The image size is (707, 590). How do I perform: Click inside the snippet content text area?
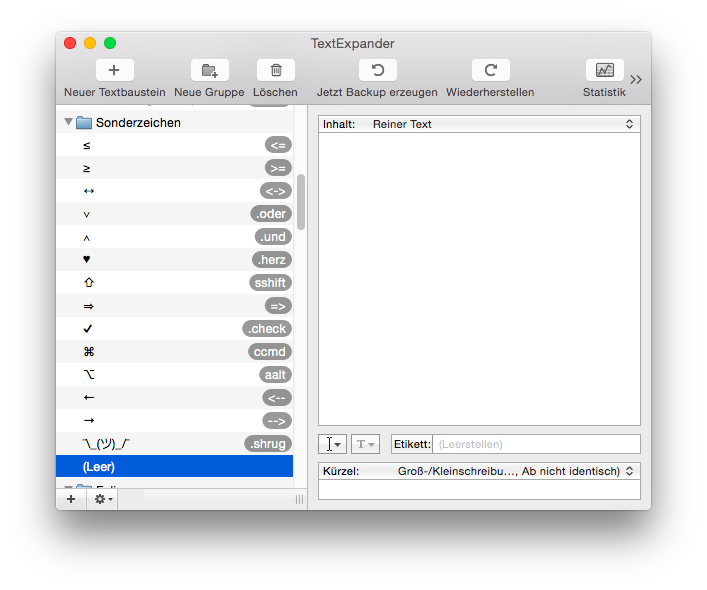click(479, 279)
